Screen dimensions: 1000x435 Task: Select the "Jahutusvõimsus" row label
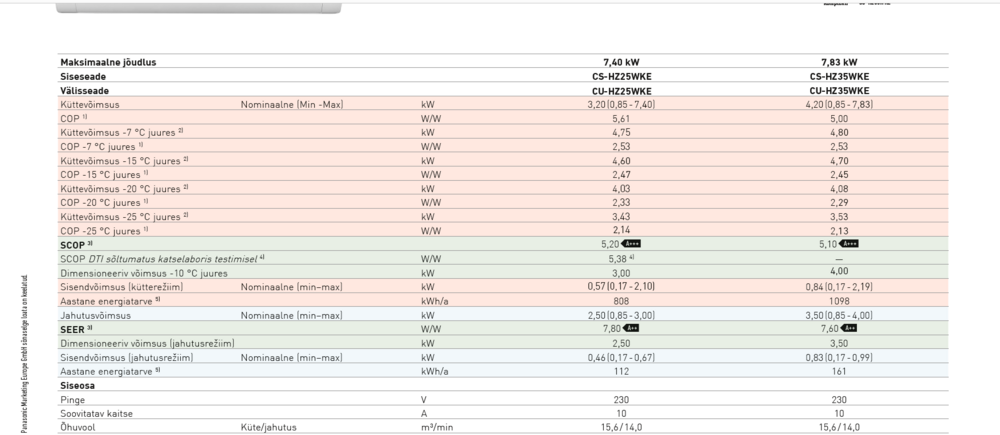tap(96, 315)
